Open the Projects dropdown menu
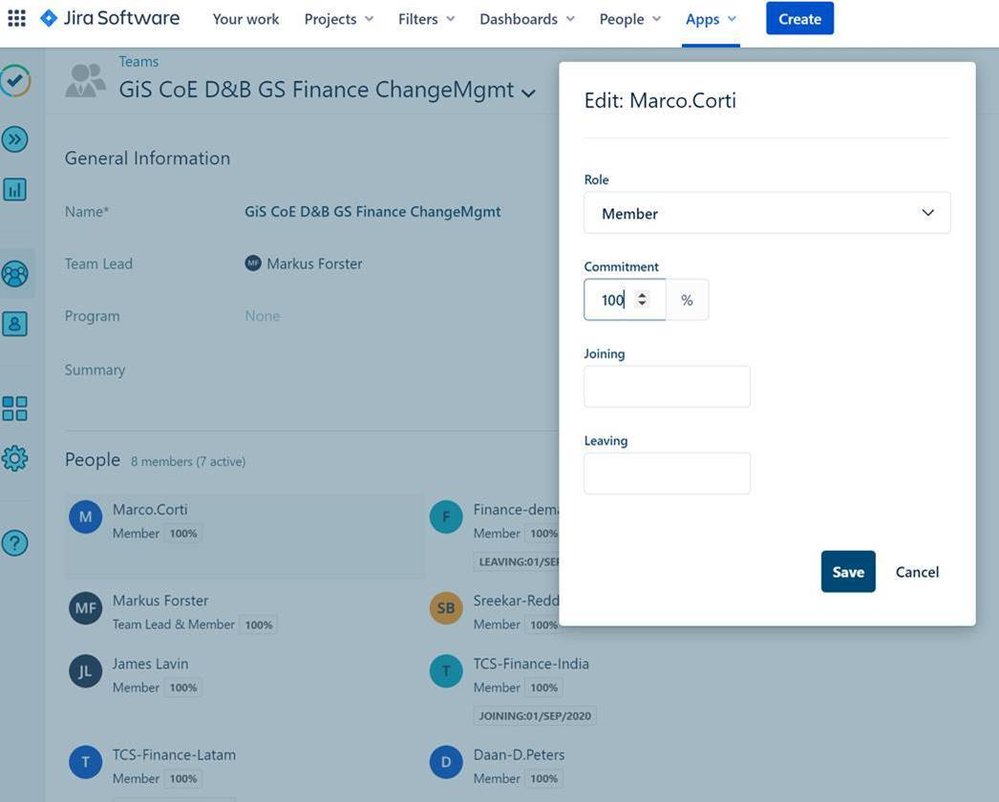This screenshot has width=999, height=802. pos(339,19)
